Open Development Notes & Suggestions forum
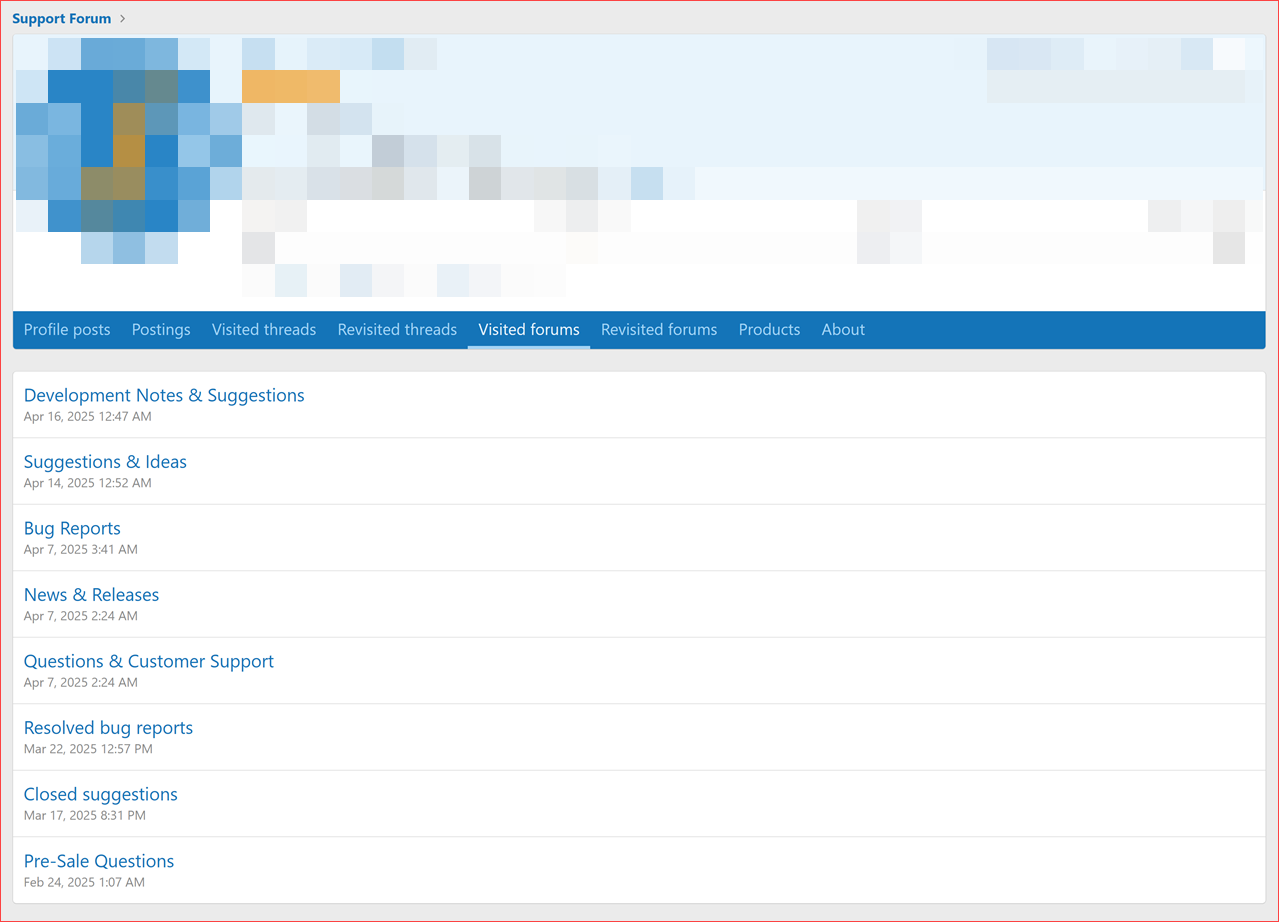This screenshot has width=1279, height=922. (163, 395)
